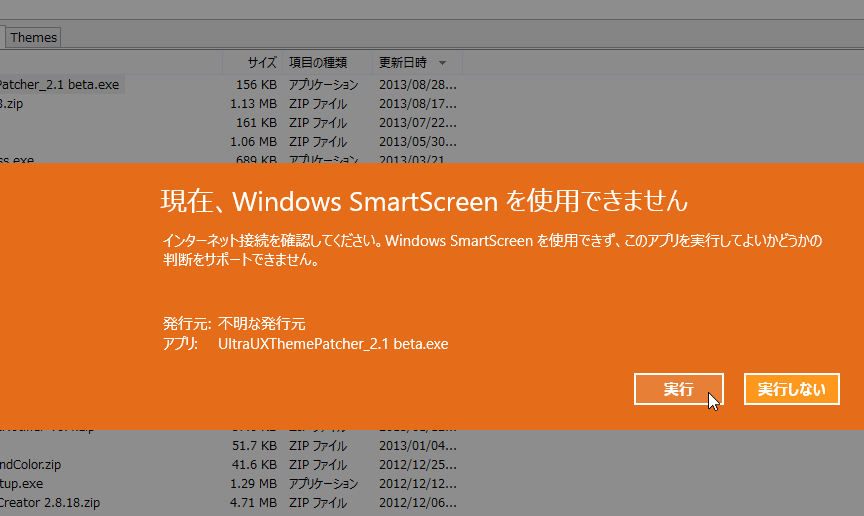Open 更新日時 column dropdown arrow
This screenshot has height=516, width=864.
coord(442,63)
